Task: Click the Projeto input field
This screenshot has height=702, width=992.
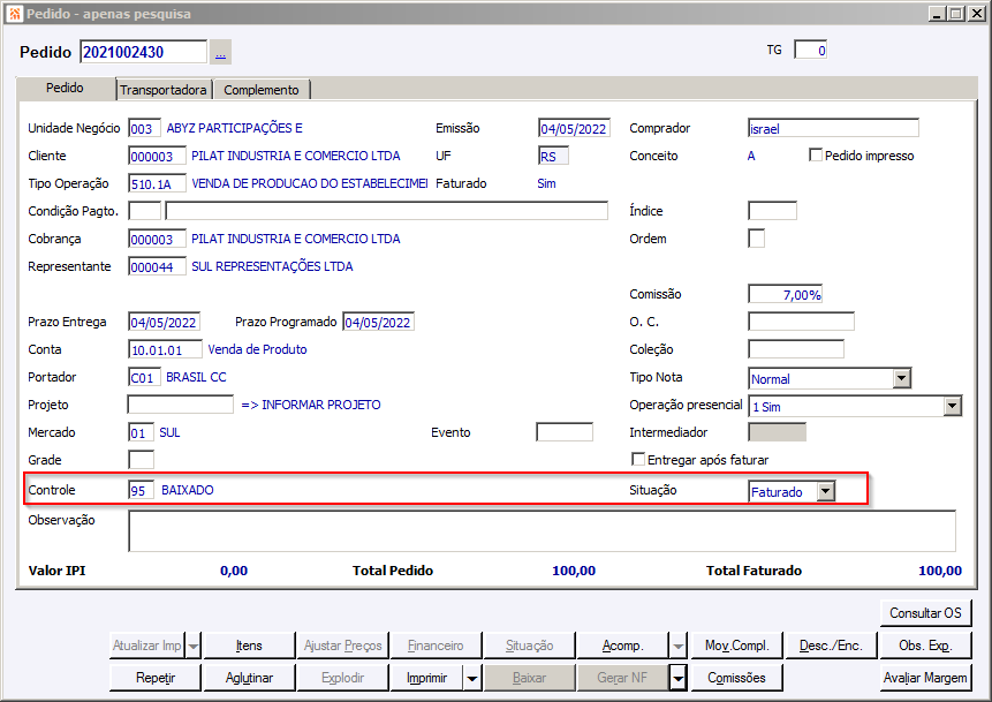Action: coord(180,404)
